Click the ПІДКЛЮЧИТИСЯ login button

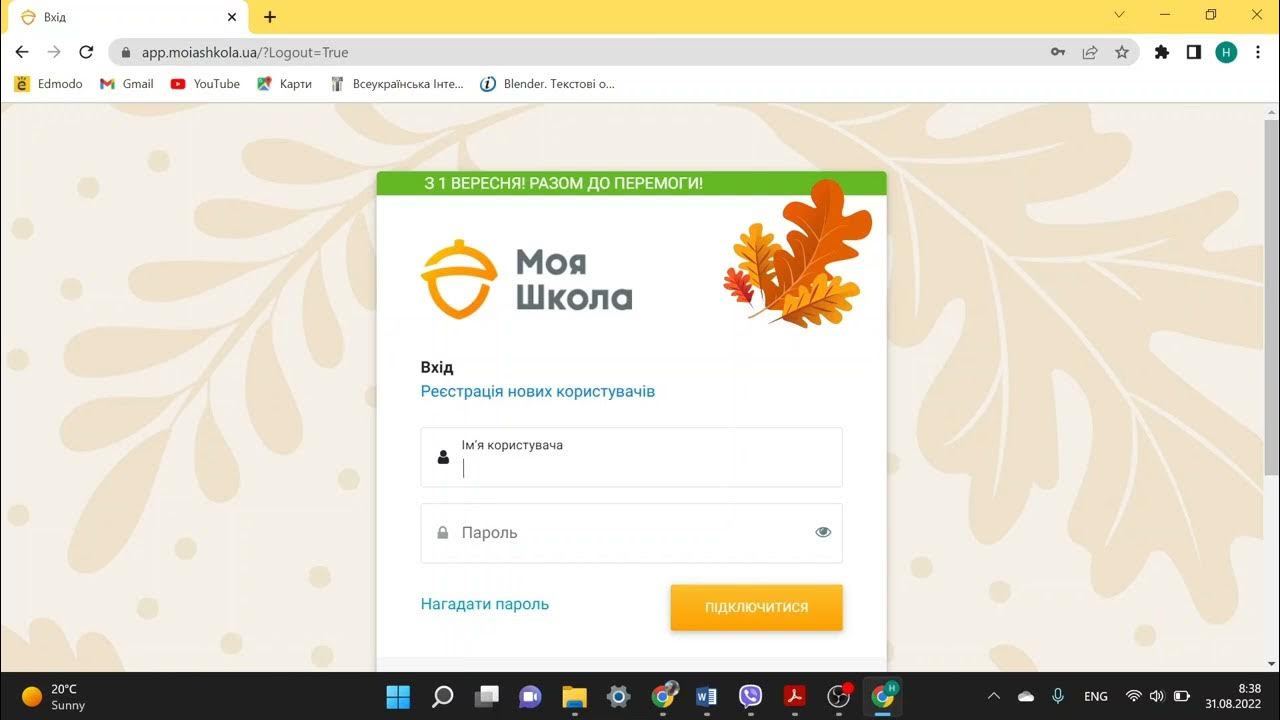pyautogui.click(x=756, y=607)
